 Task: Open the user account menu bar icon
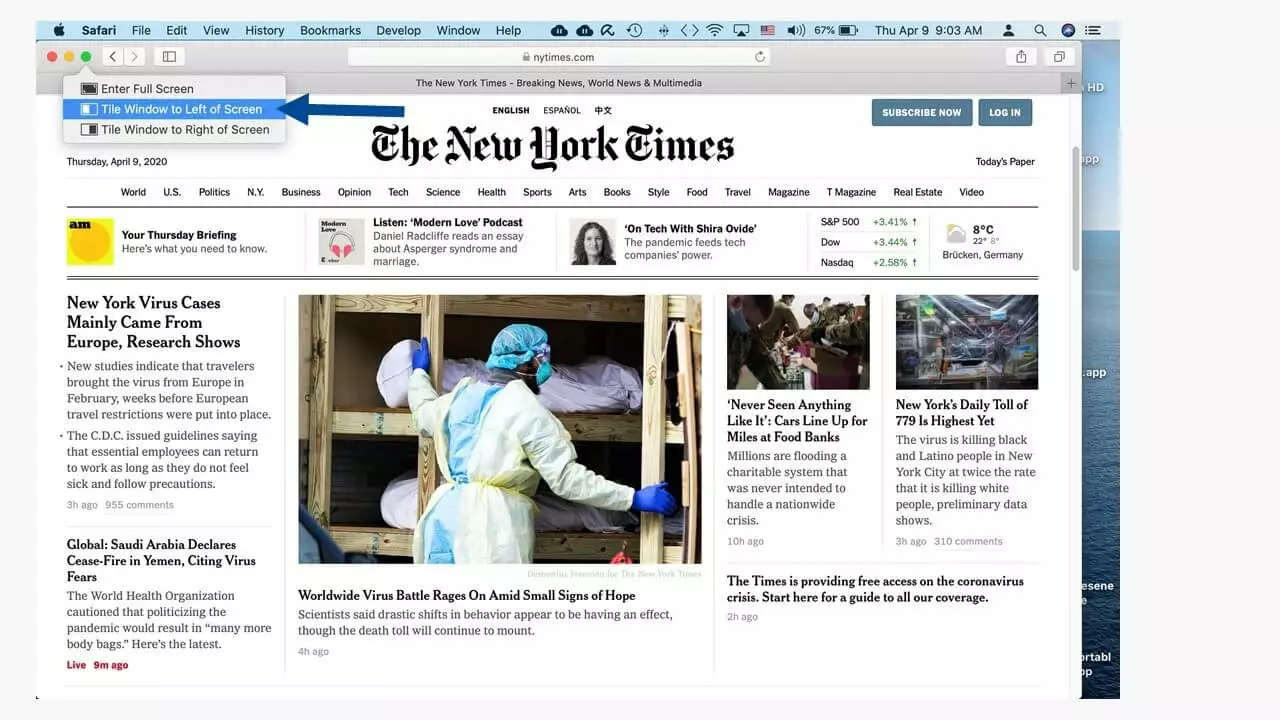point(1010,30)
